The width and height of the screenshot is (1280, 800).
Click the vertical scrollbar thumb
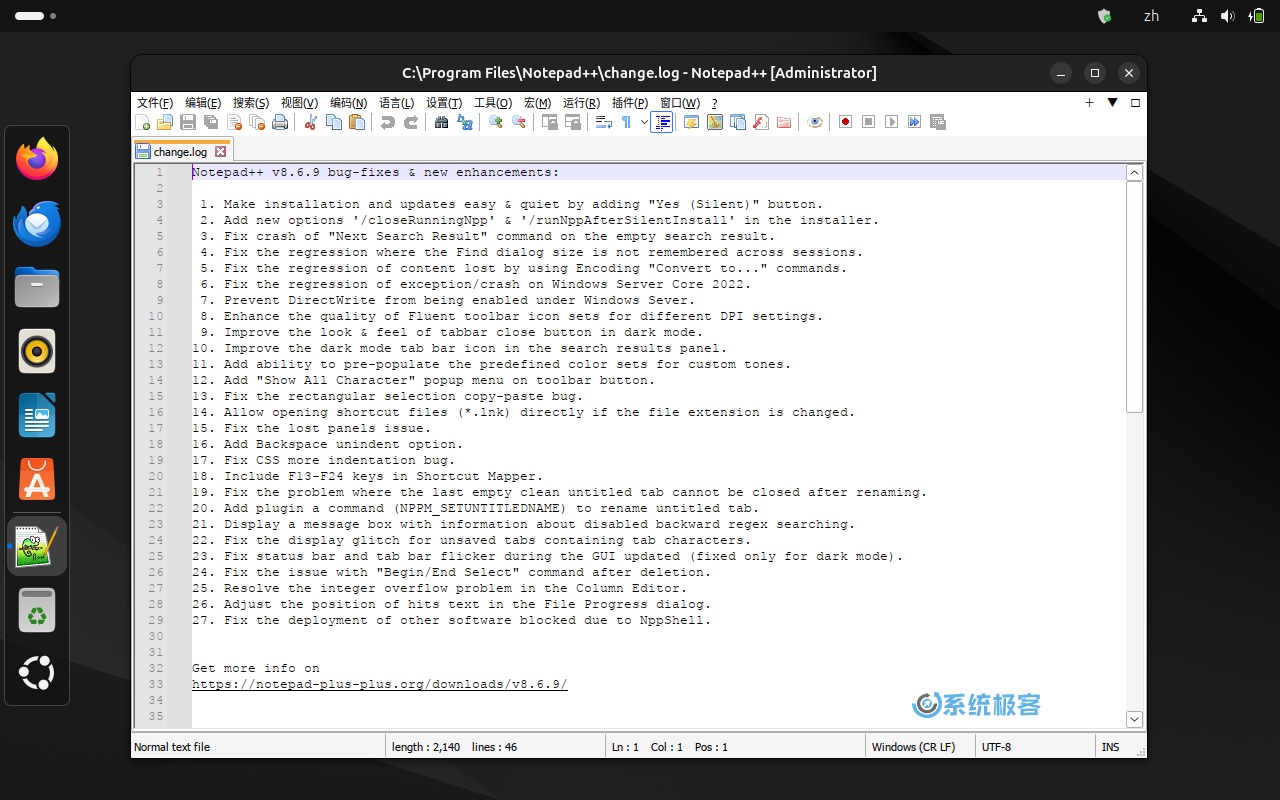click(x=1134, y=297)
